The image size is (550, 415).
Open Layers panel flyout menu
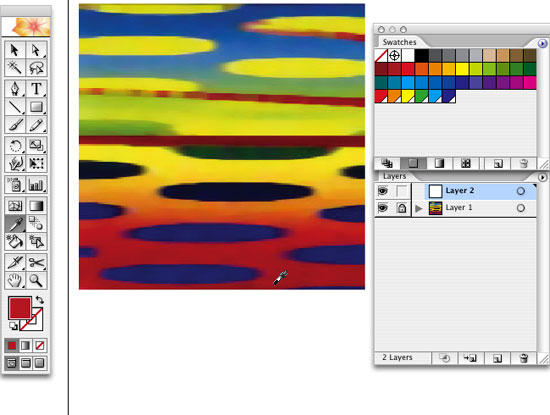(x=542, y=178)
